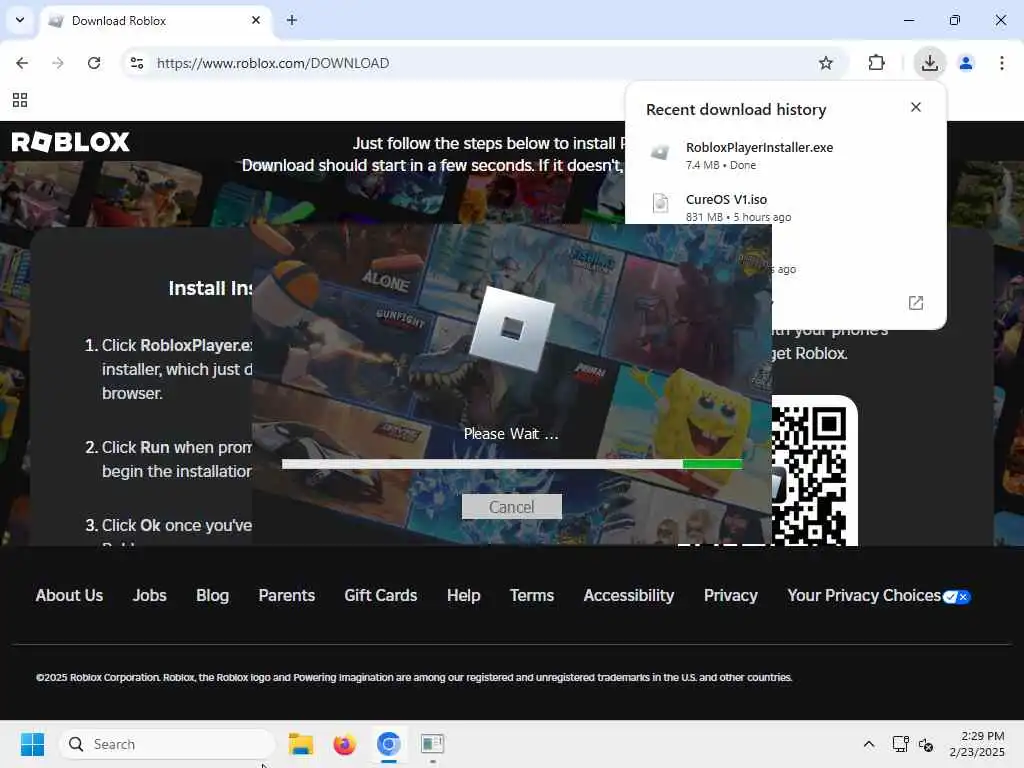Open the Help footer link

(464, 596)
